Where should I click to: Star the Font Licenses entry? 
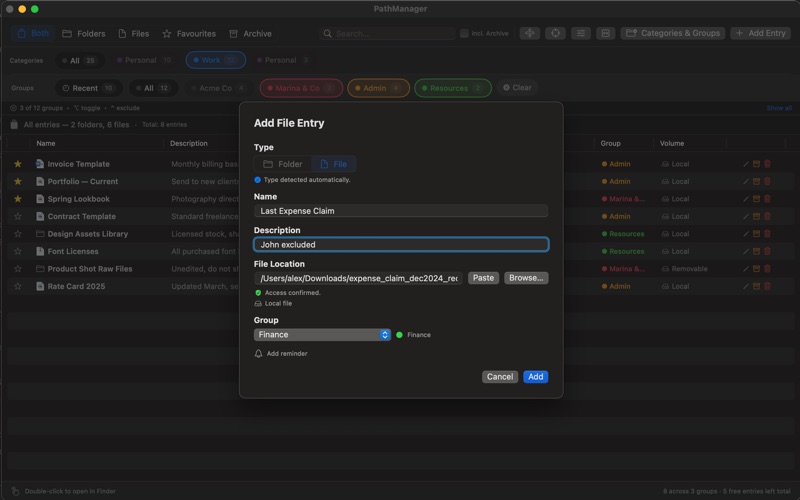click(18, 251)
